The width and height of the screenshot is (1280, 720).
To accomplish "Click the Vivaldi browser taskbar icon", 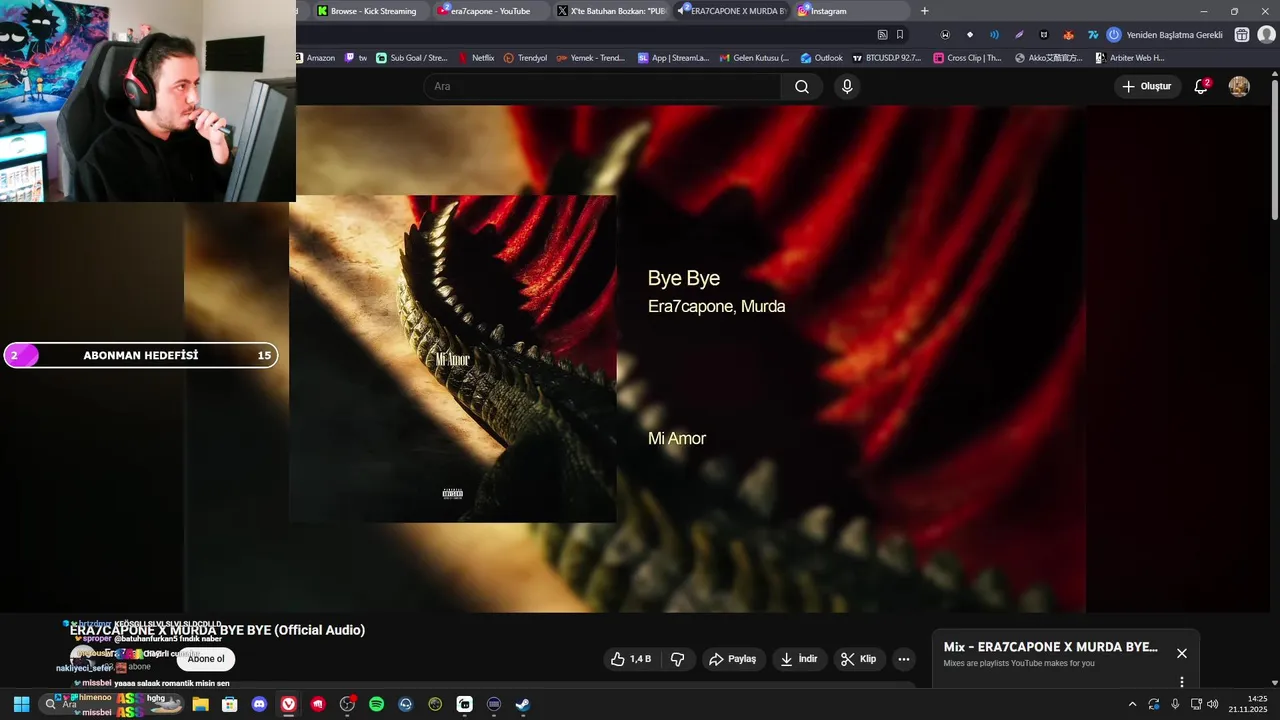I will click(x=288, y=704).
